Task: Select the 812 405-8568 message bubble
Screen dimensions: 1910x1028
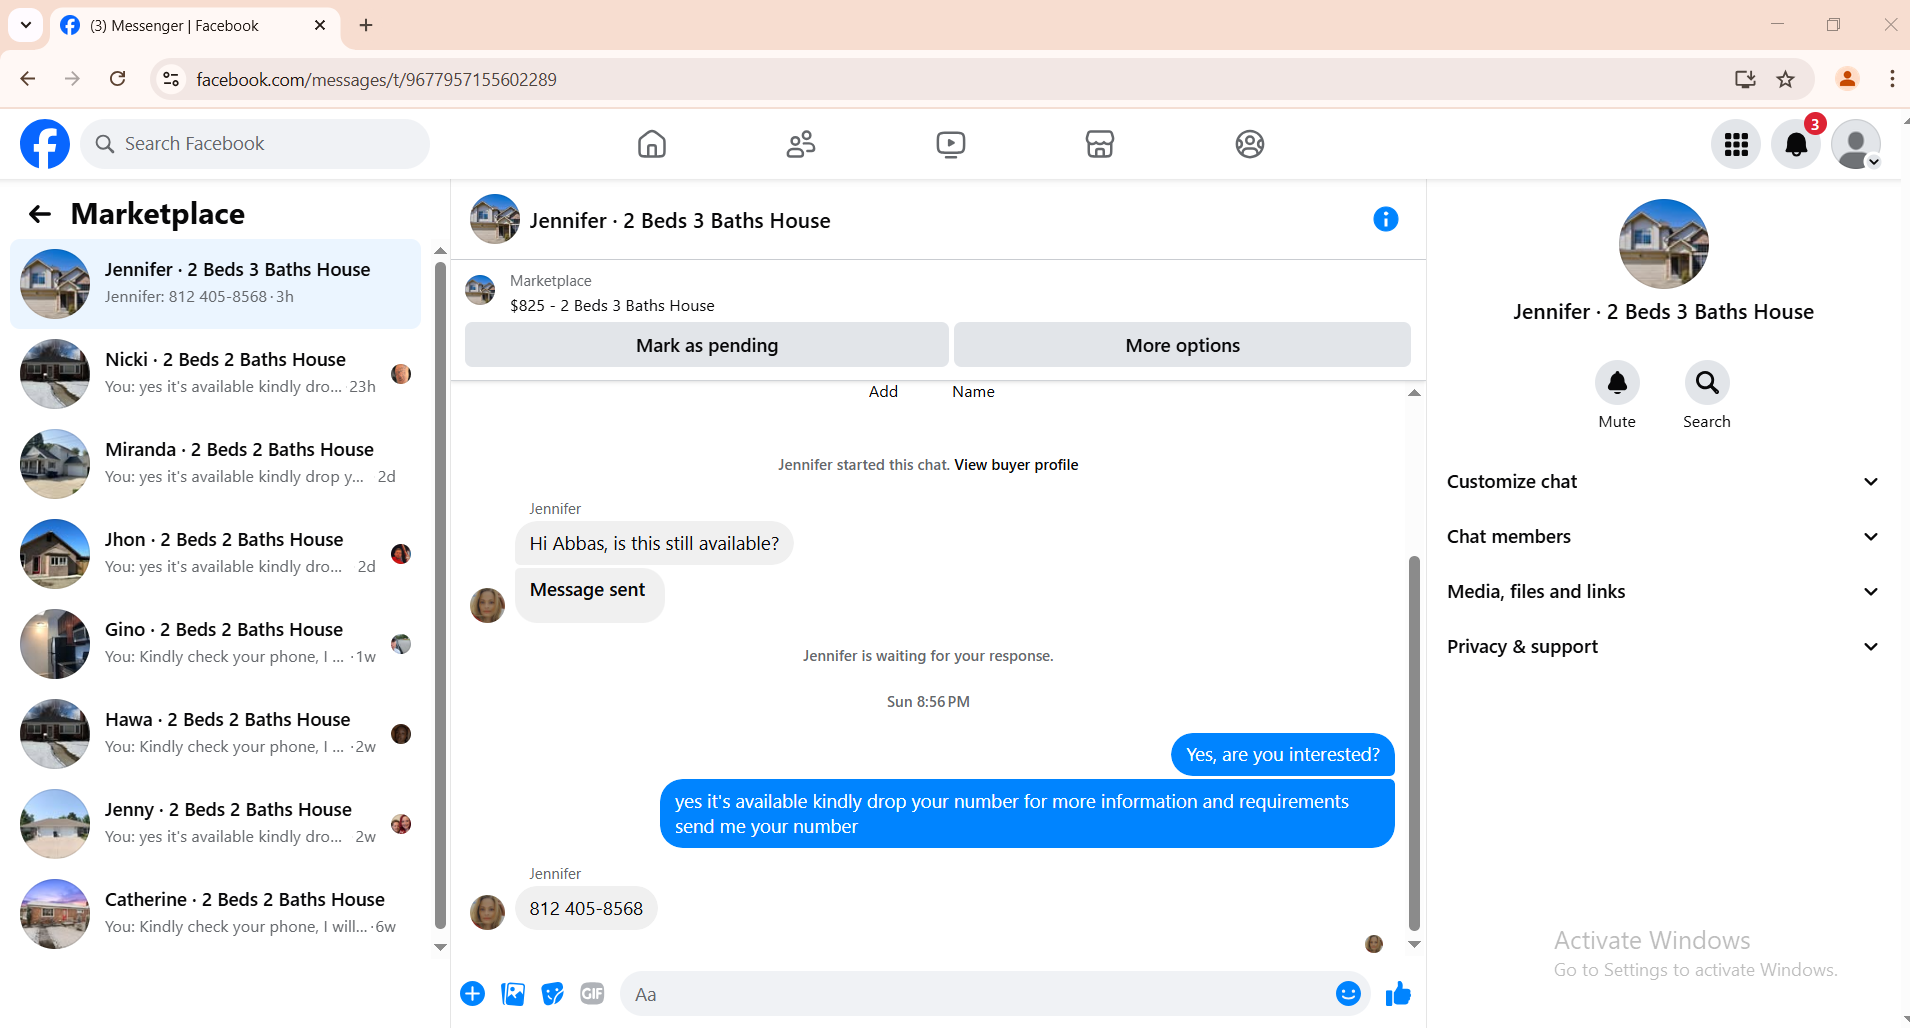Action: pyautogui.click(x=586, y=909)
